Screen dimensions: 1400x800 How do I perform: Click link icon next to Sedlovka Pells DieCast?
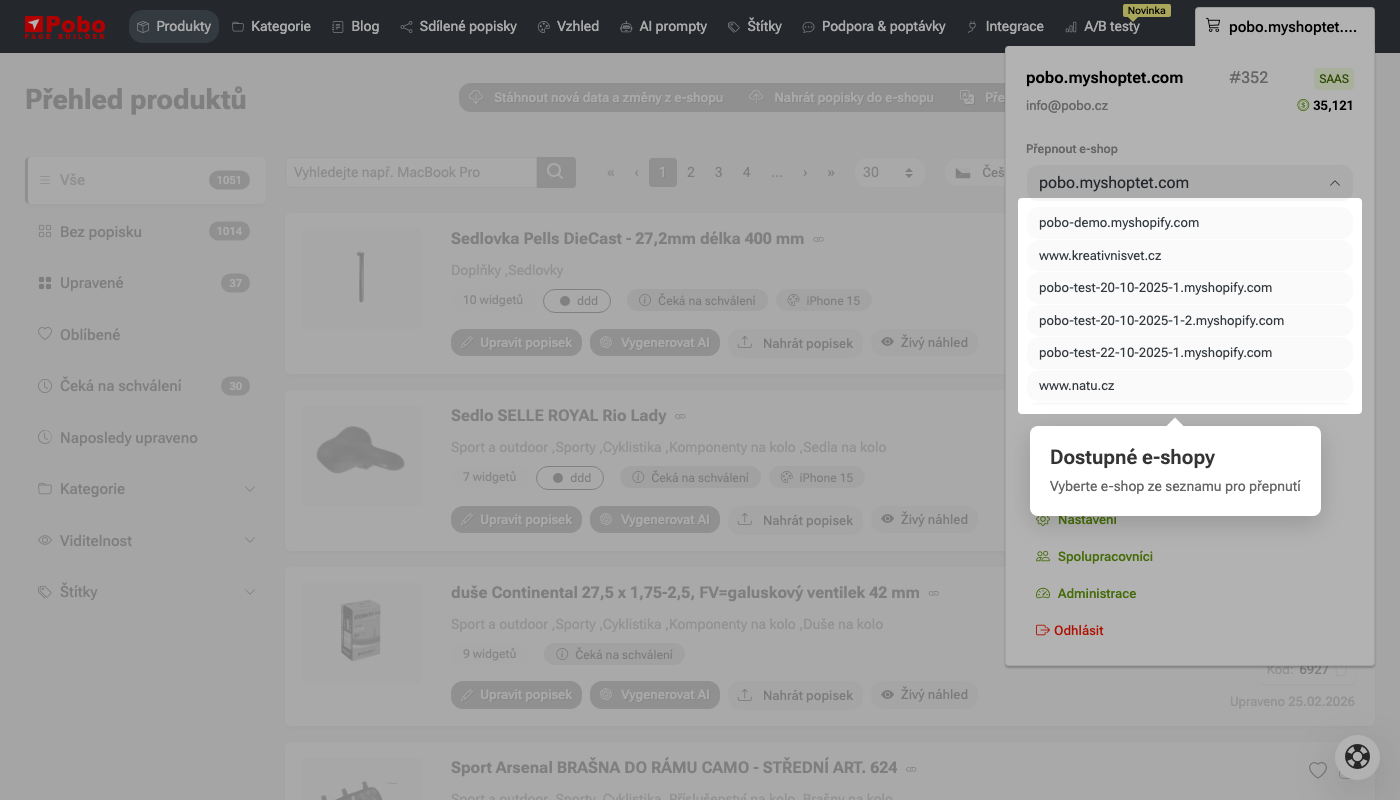point(818,240)
